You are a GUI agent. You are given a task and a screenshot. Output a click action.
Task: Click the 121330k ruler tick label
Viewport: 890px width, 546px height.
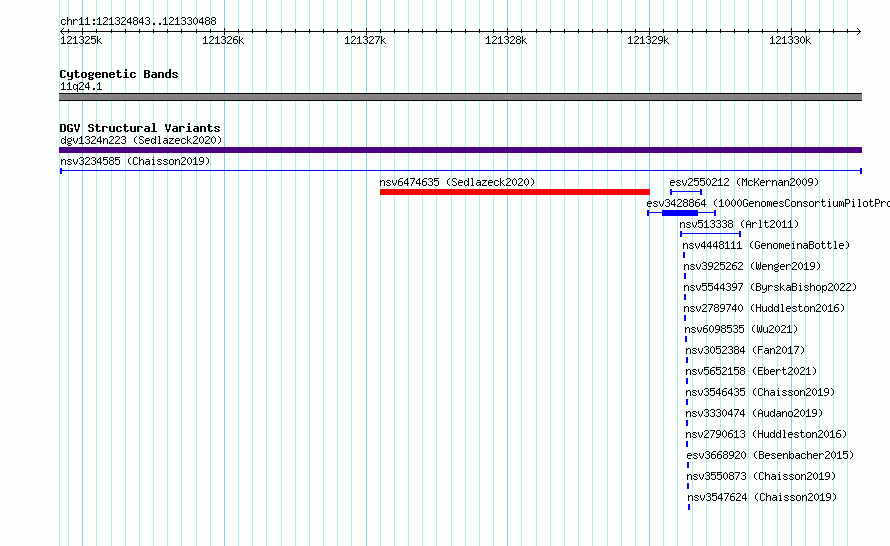pyautogui.click(x=790, y=40)
